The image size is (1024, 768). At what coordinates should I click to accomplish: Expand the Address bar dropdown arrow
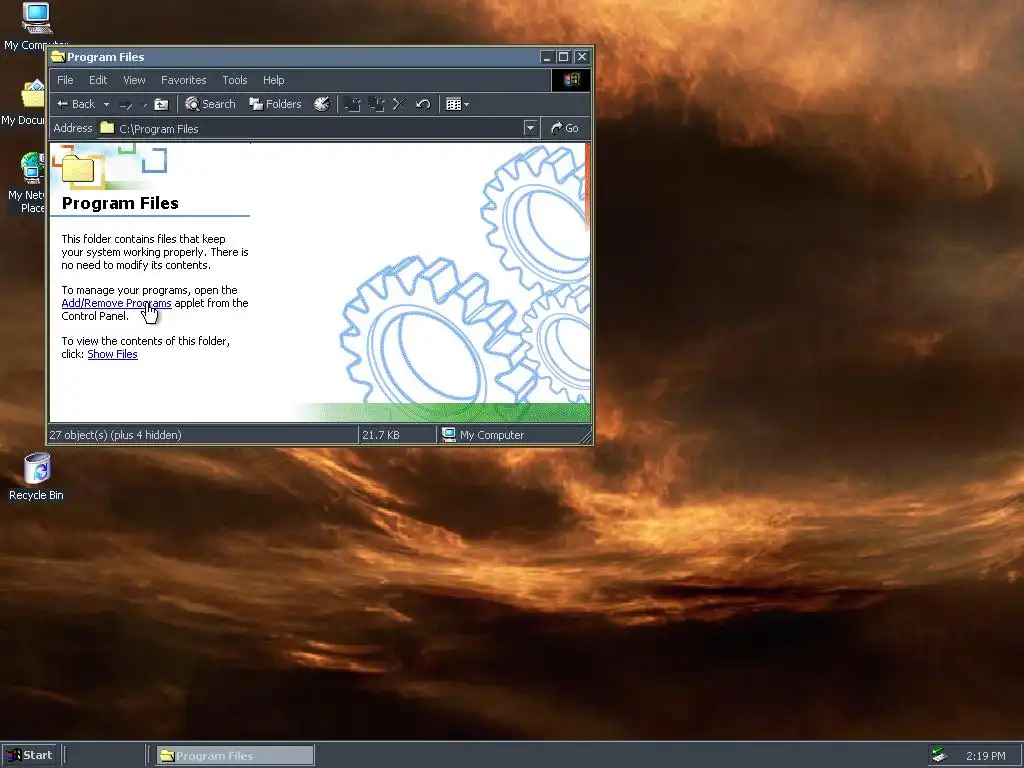coord(530,128)
